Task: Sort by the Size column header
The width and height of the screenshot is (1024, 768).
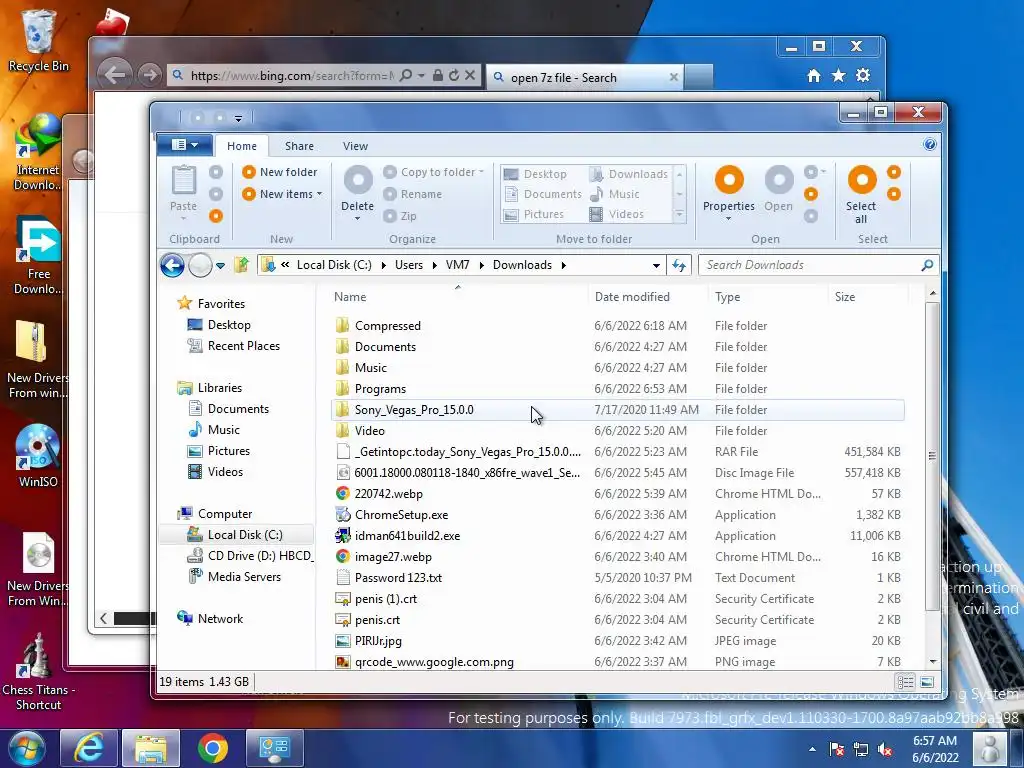Action: click(844, 296)
